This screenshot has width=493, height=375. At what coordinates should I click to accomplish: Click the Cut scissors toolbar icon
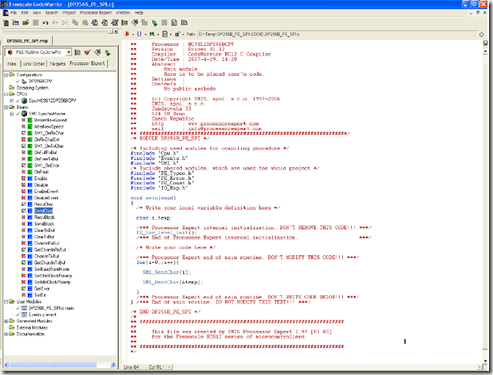tap(65, 23)
